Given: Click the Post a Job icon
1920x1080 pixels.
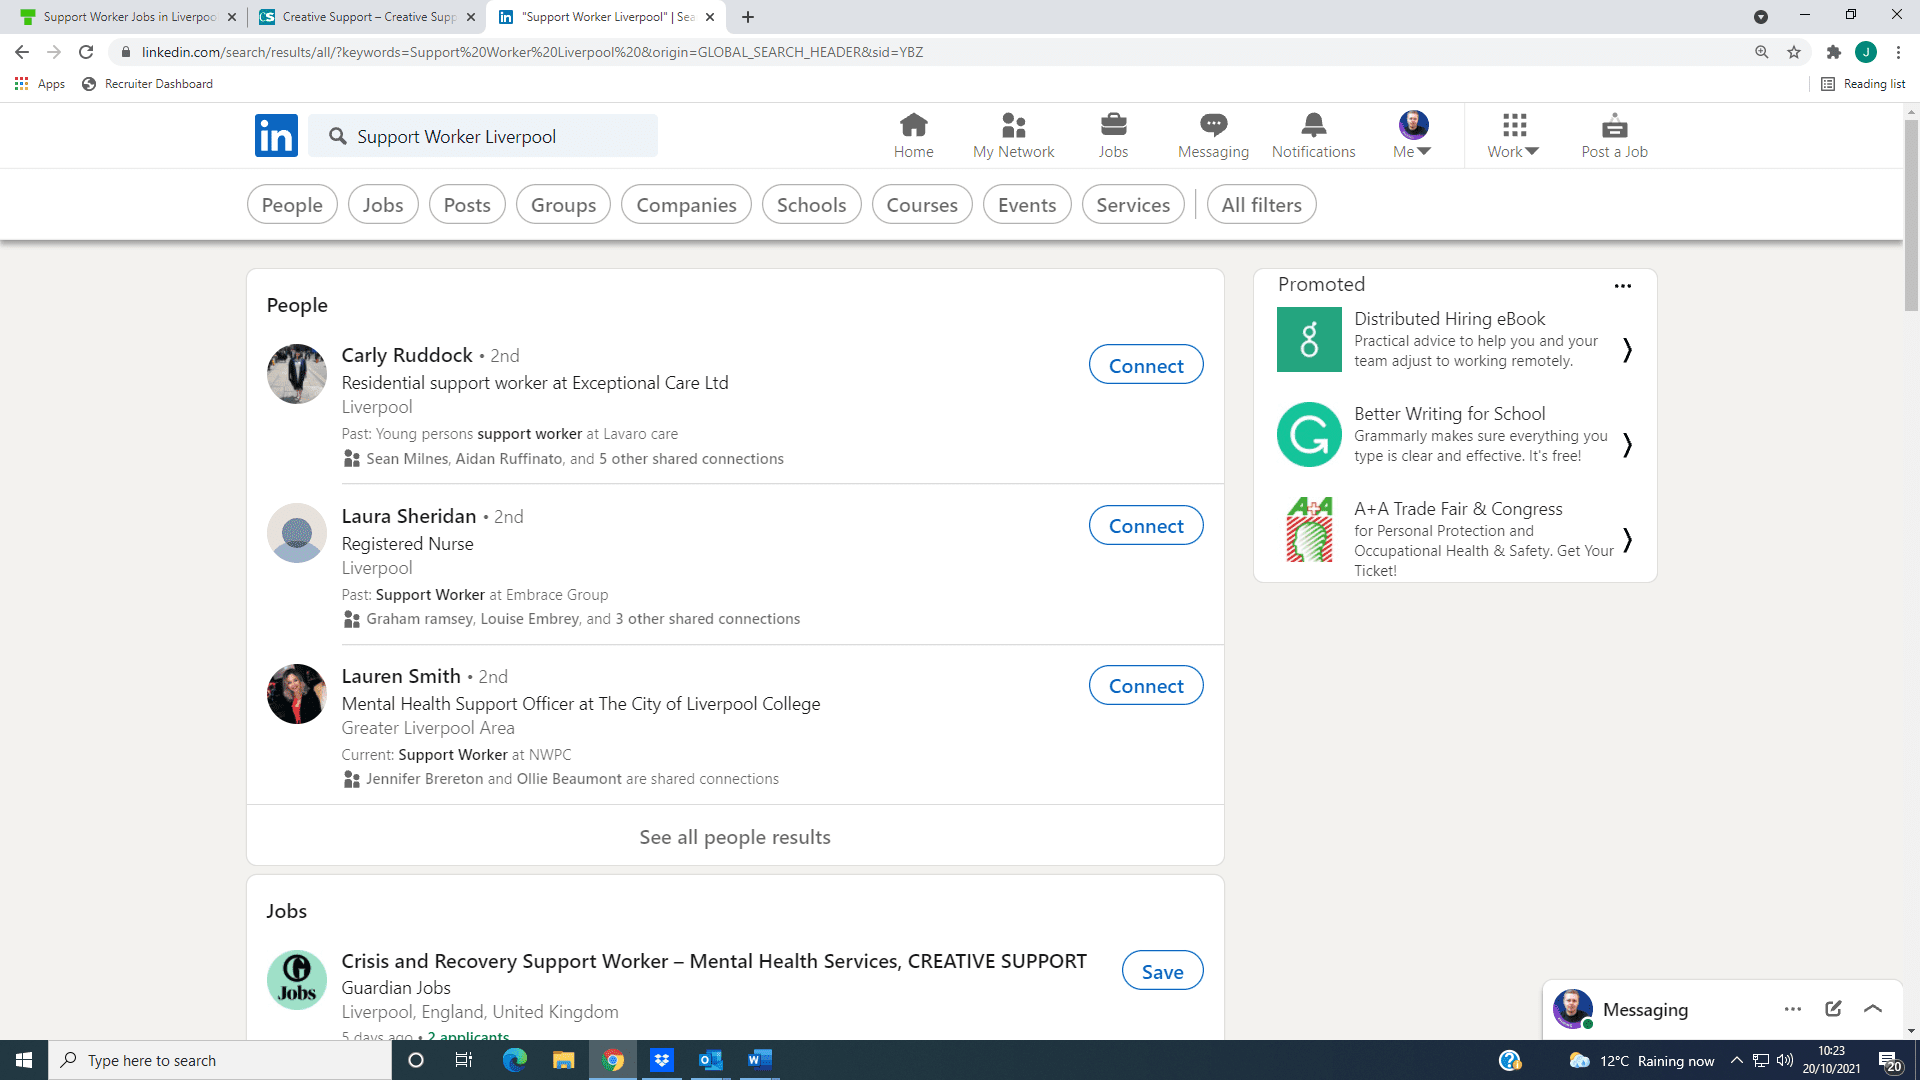Looking at the screenshot, I should 1614,125.
